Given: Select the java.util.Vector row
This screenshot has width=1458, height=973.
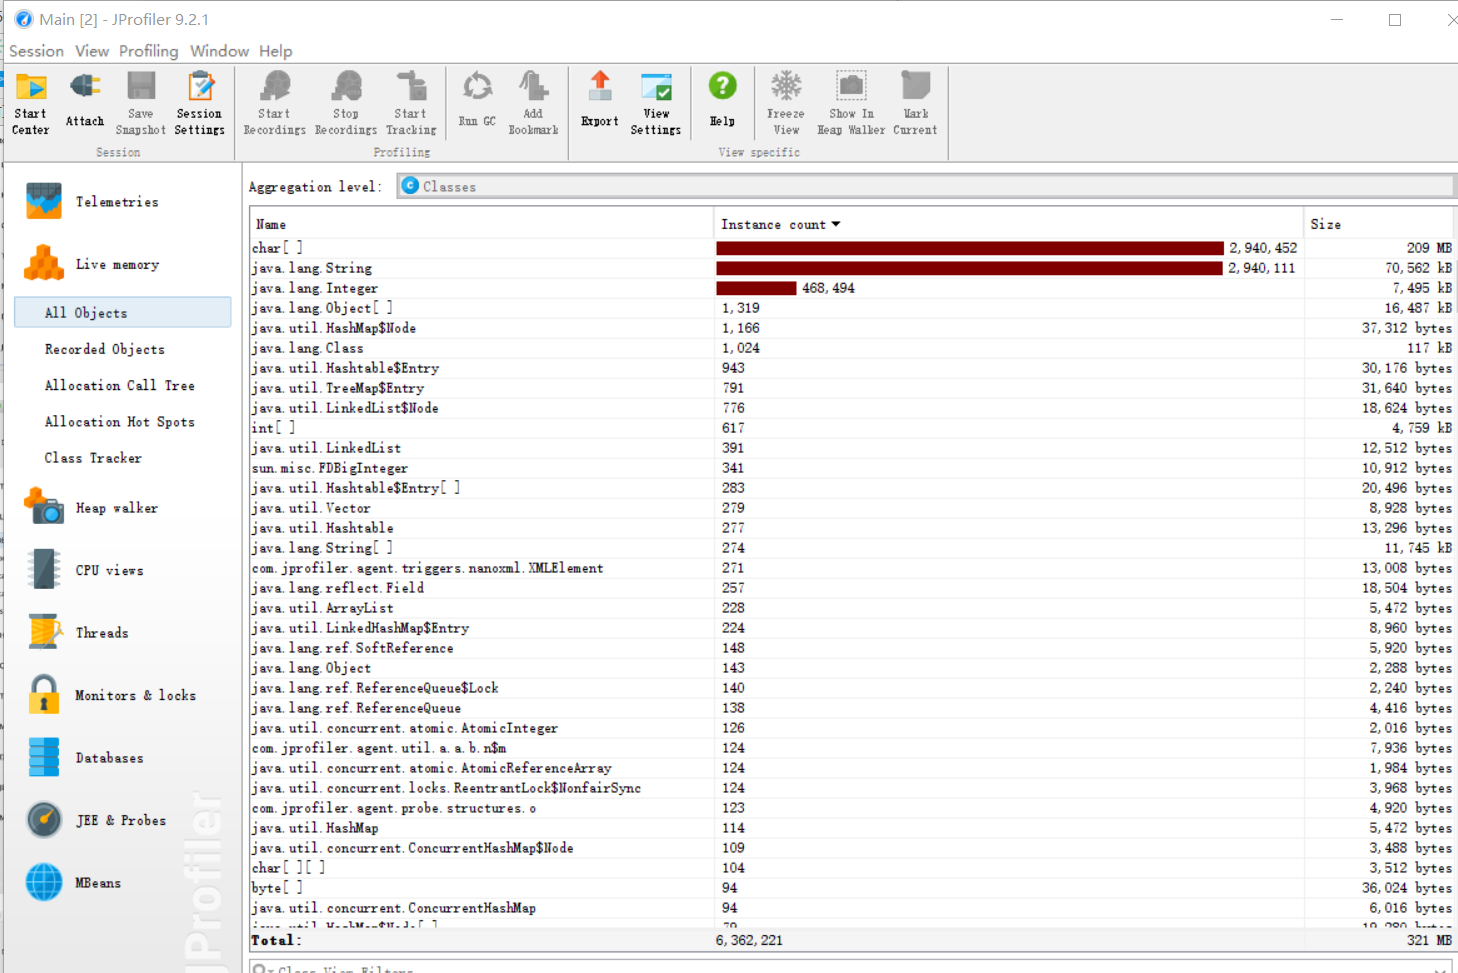Looking at the screenshot, I should pyautogui.click(x=852, y=508).
